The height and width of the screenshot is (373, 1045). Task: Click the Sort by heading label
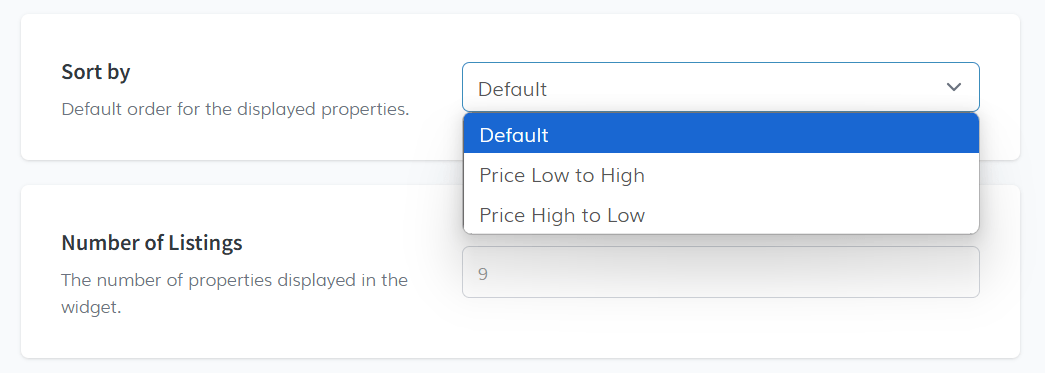click(95, 72)
